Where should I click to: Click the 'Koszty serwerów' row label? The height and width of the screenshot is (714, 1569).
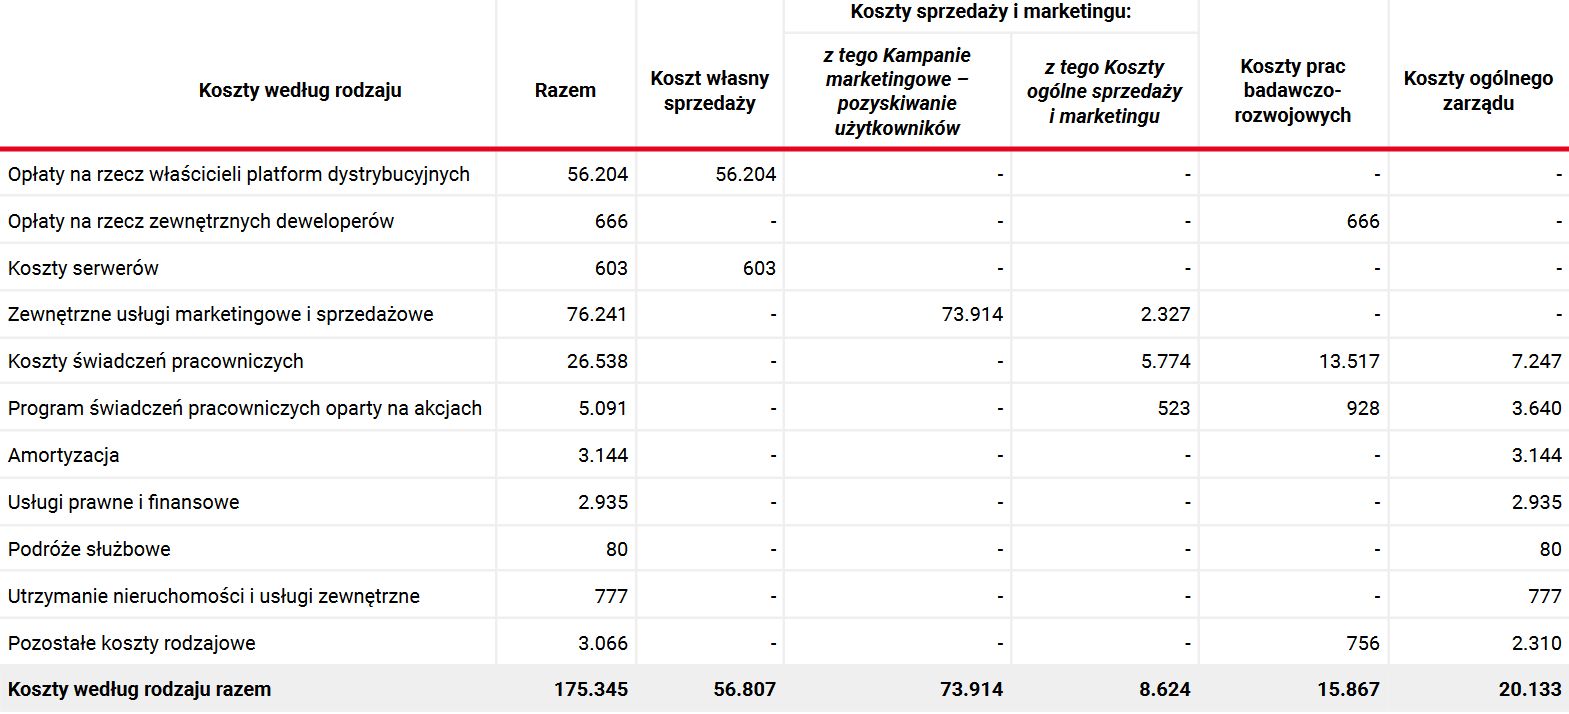tap(83, 268)
